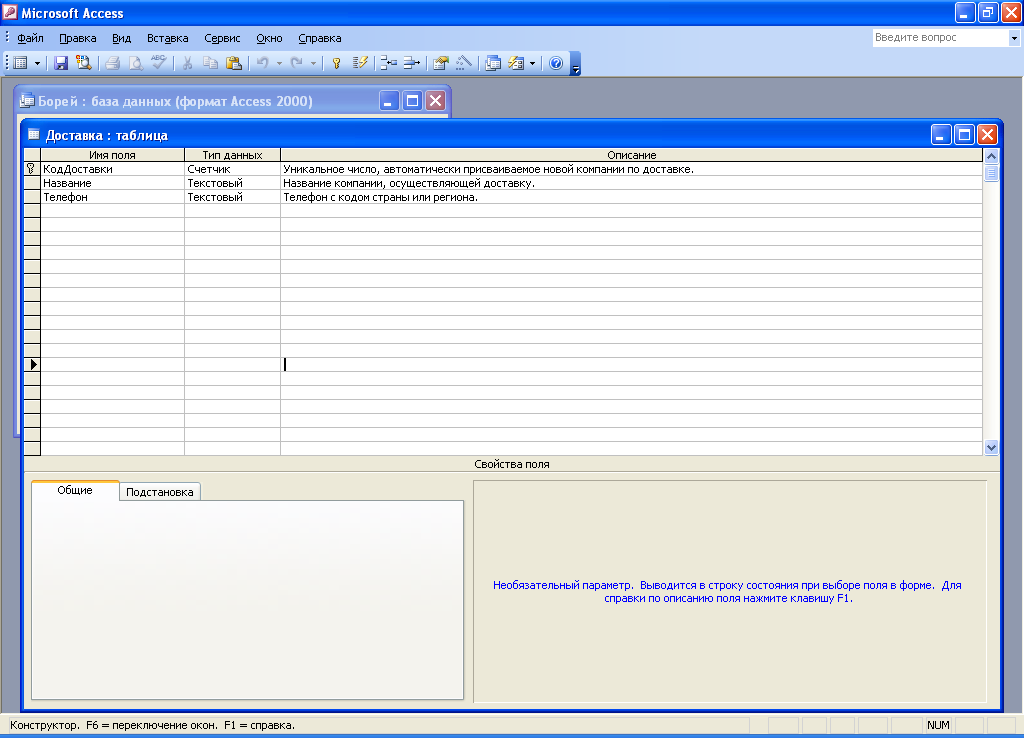
Task: Open the Справка menu
Action: (319, 38)
